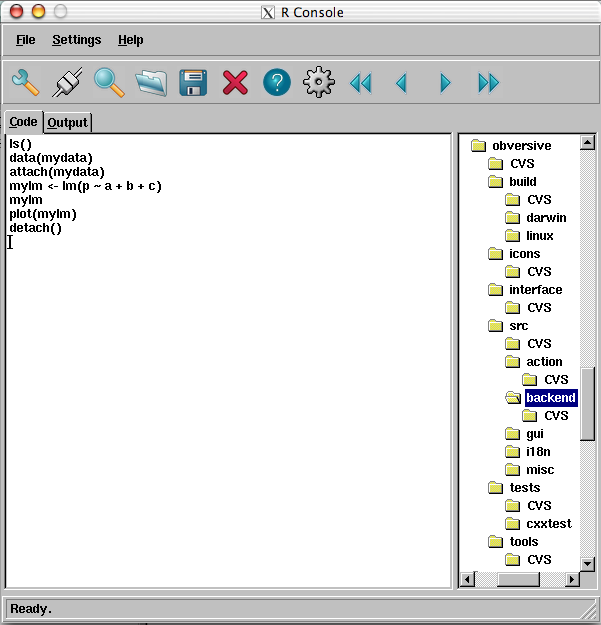Click the floppy disk save icon
This screenshot has height=625, width=601.
point(193,83)
